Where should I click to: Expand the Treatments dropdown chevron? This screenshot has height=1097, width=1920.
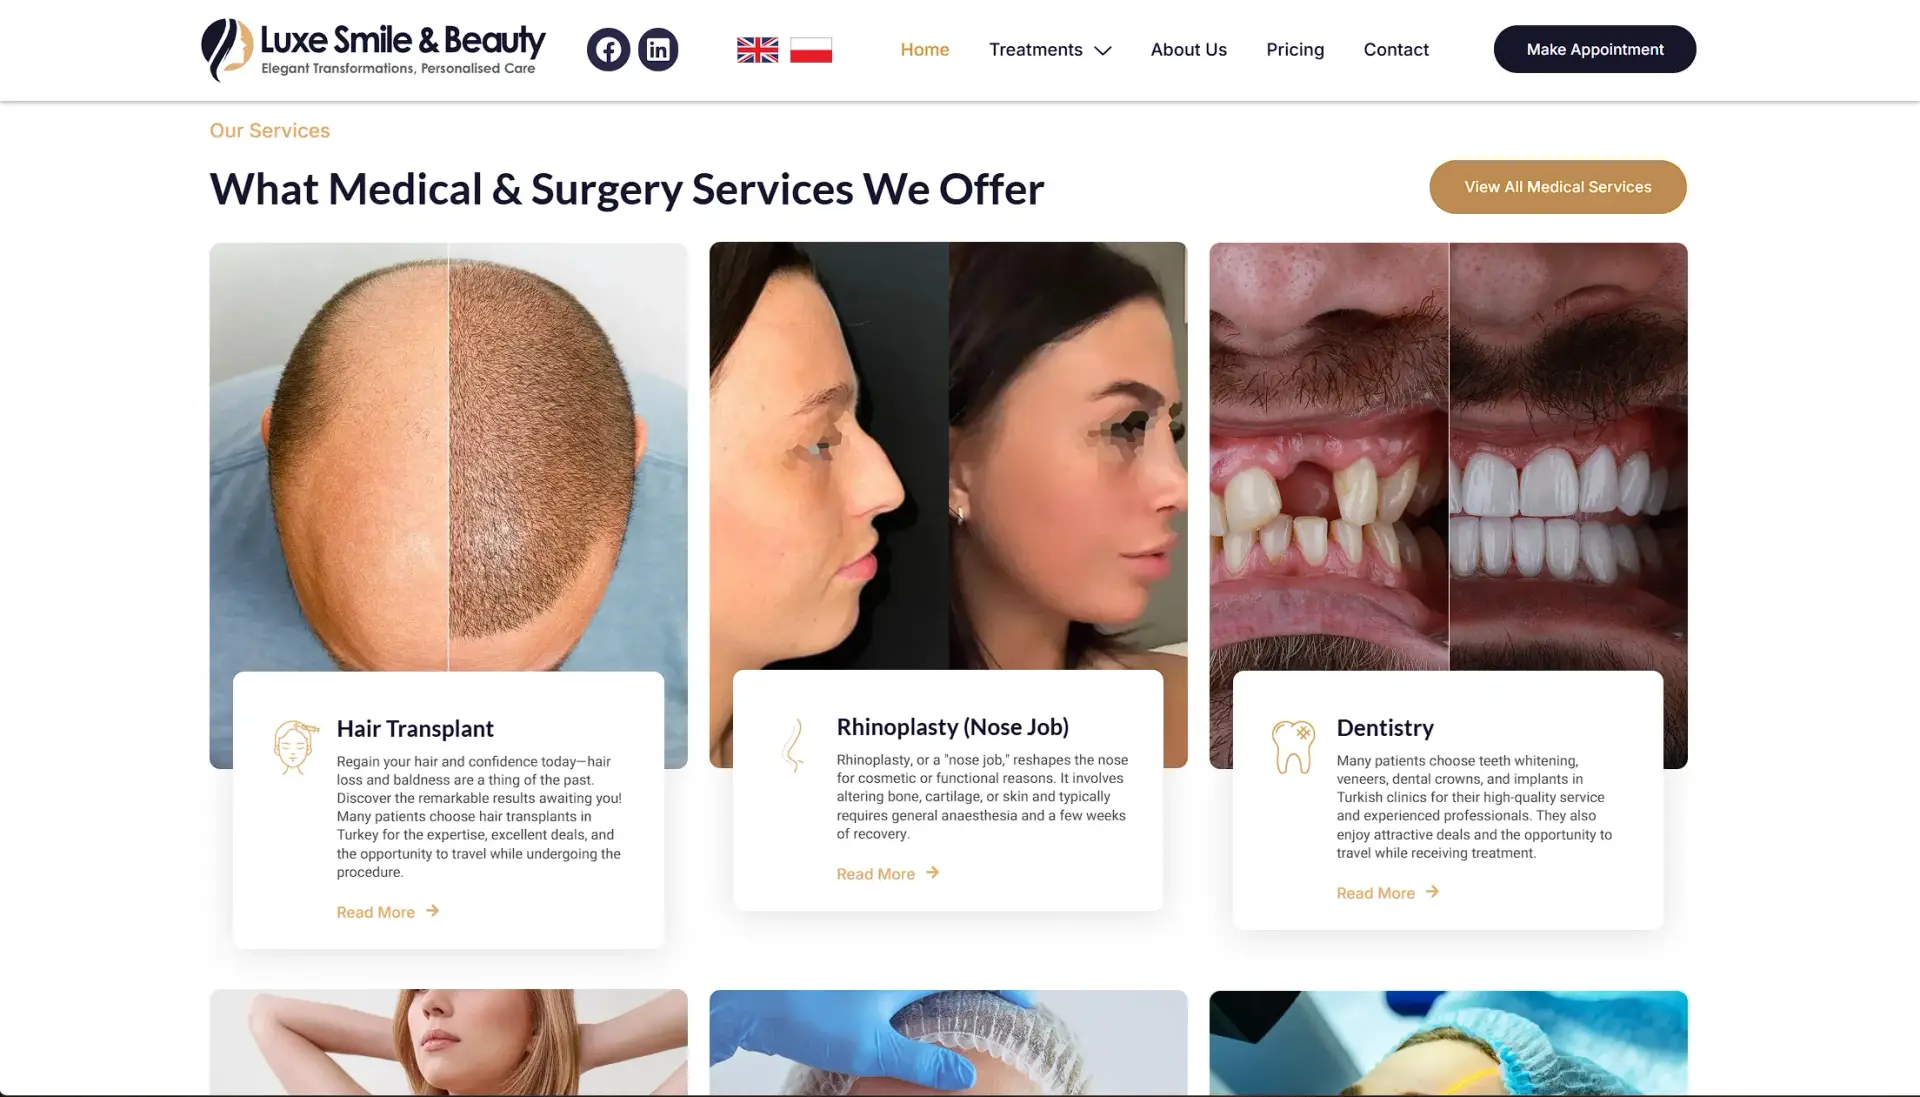coord(1103,50)
